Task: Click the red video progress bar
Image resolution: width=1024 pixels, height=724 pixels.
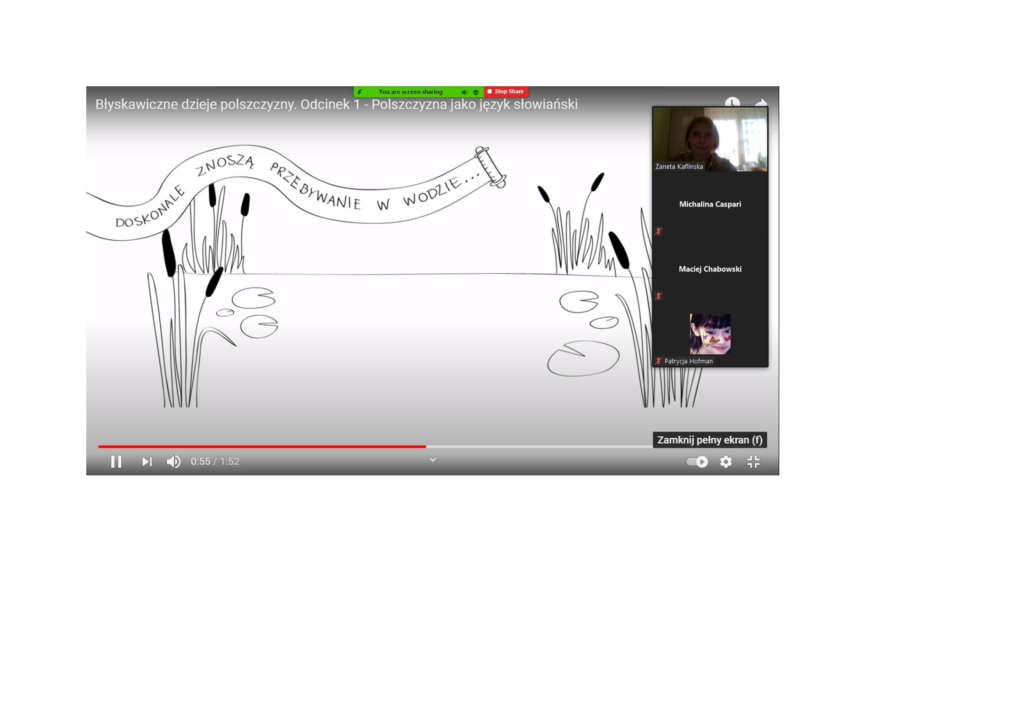Action: [x=262, y=447]
